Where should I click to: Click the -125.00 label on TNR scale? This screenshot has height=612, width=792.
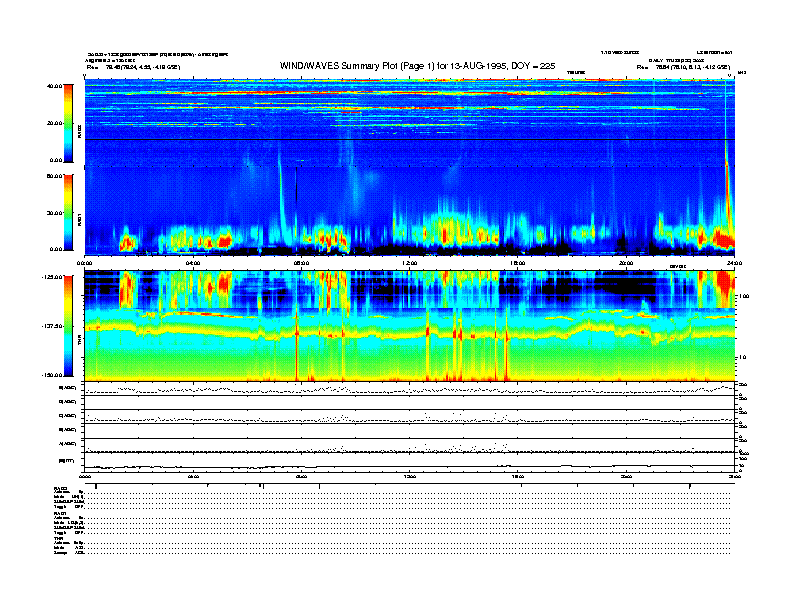[52, 277]
